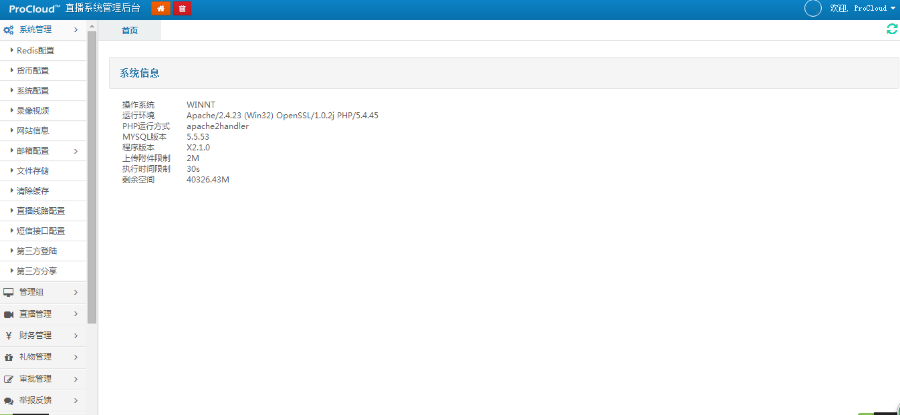Viewport: 900px width, 415px height.
Task: Click the WINNT value
Action: [x=201, y=104]
